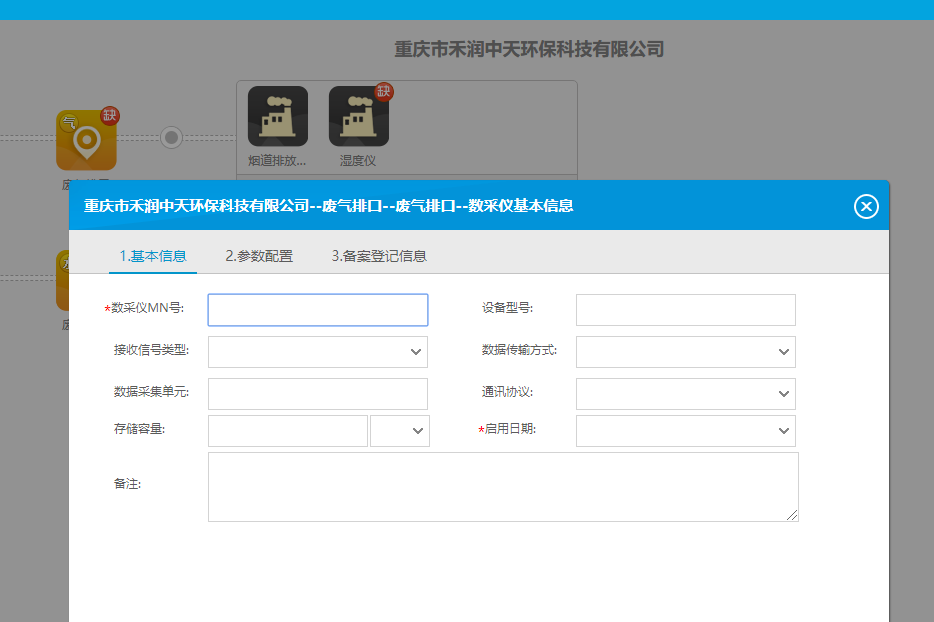Image resolution: width=934 pixels, height=622 pixels.
Task: Expand the 通讯协议 dropdown
Action: [686, 394]
